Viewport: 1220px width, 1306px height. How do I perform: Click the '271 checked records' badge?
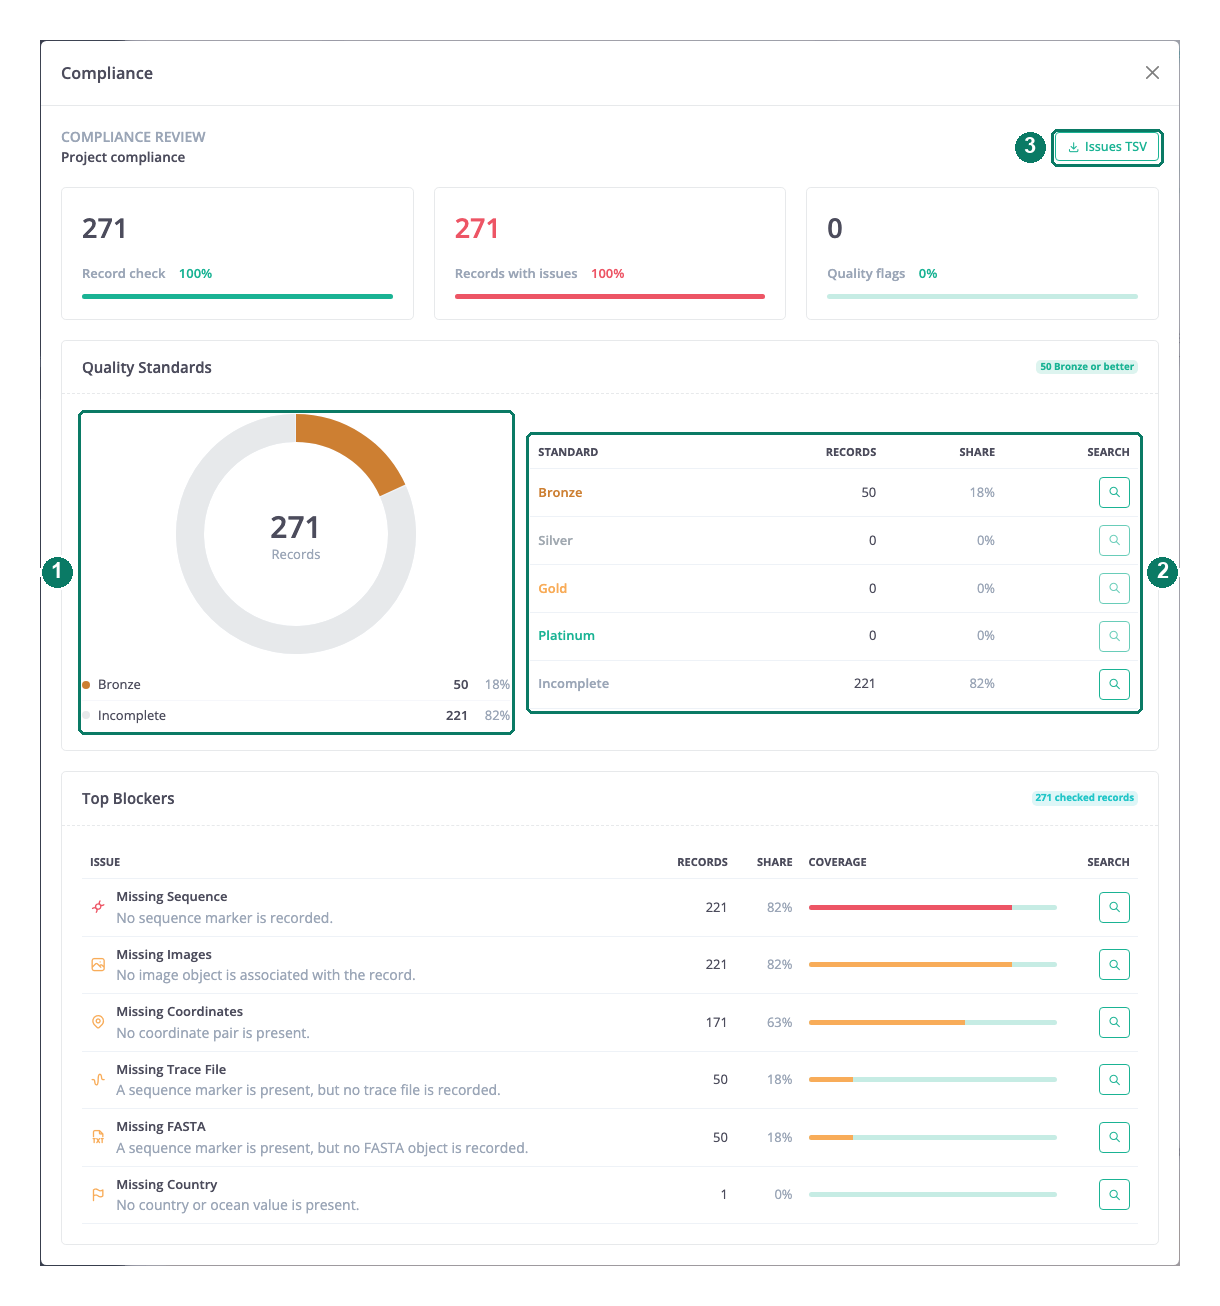(1085, 798)
